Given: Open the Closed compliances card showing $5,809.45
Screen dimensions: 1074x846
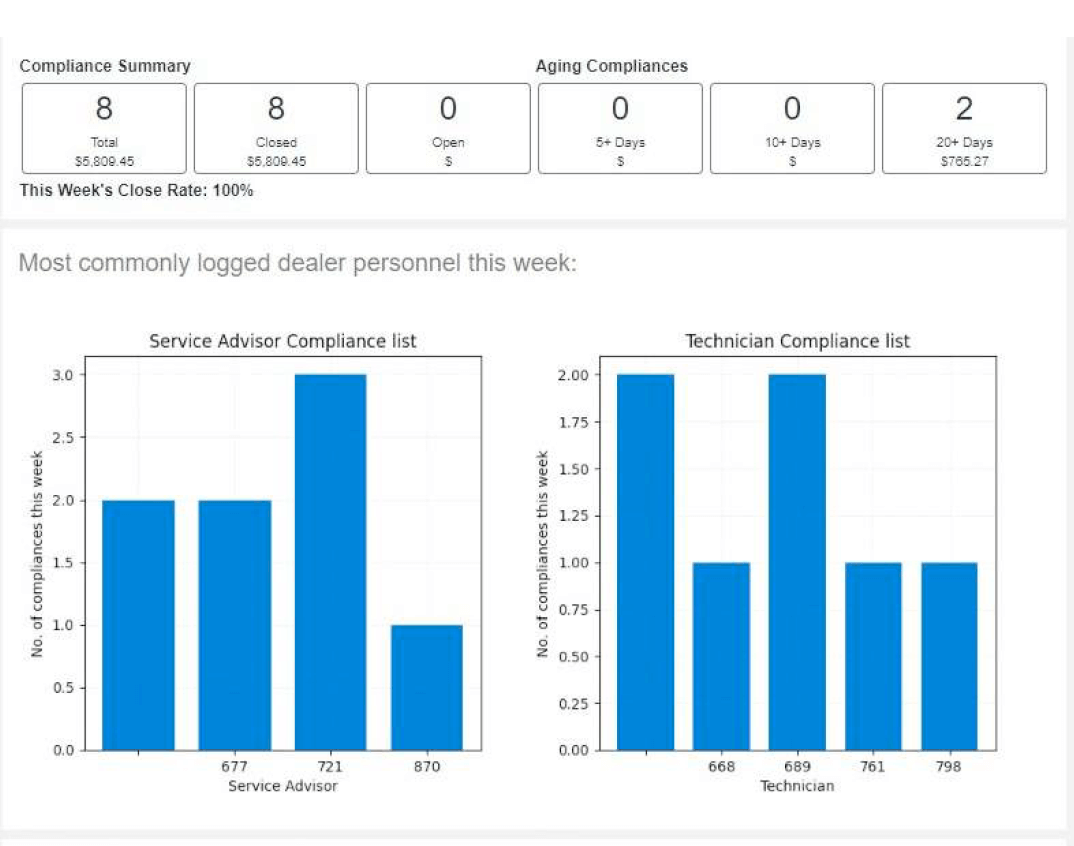Looking at the screenshot, I should point(276,127).
